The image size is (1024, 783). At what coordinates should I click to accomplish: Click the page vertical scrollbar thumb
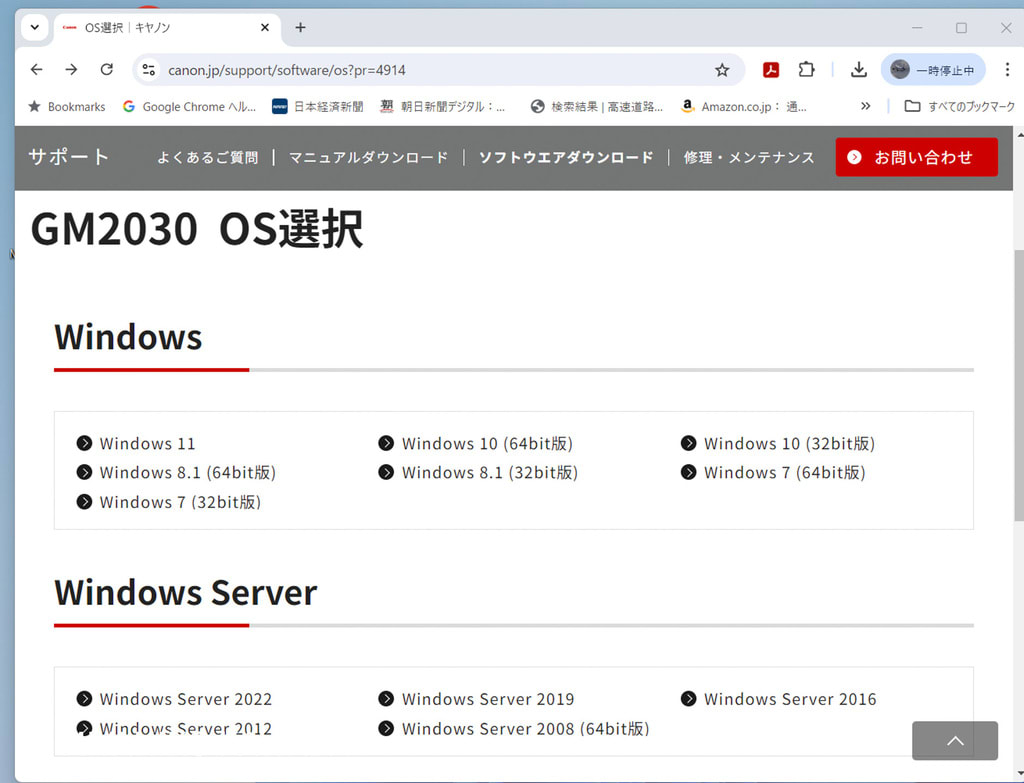1018,385
